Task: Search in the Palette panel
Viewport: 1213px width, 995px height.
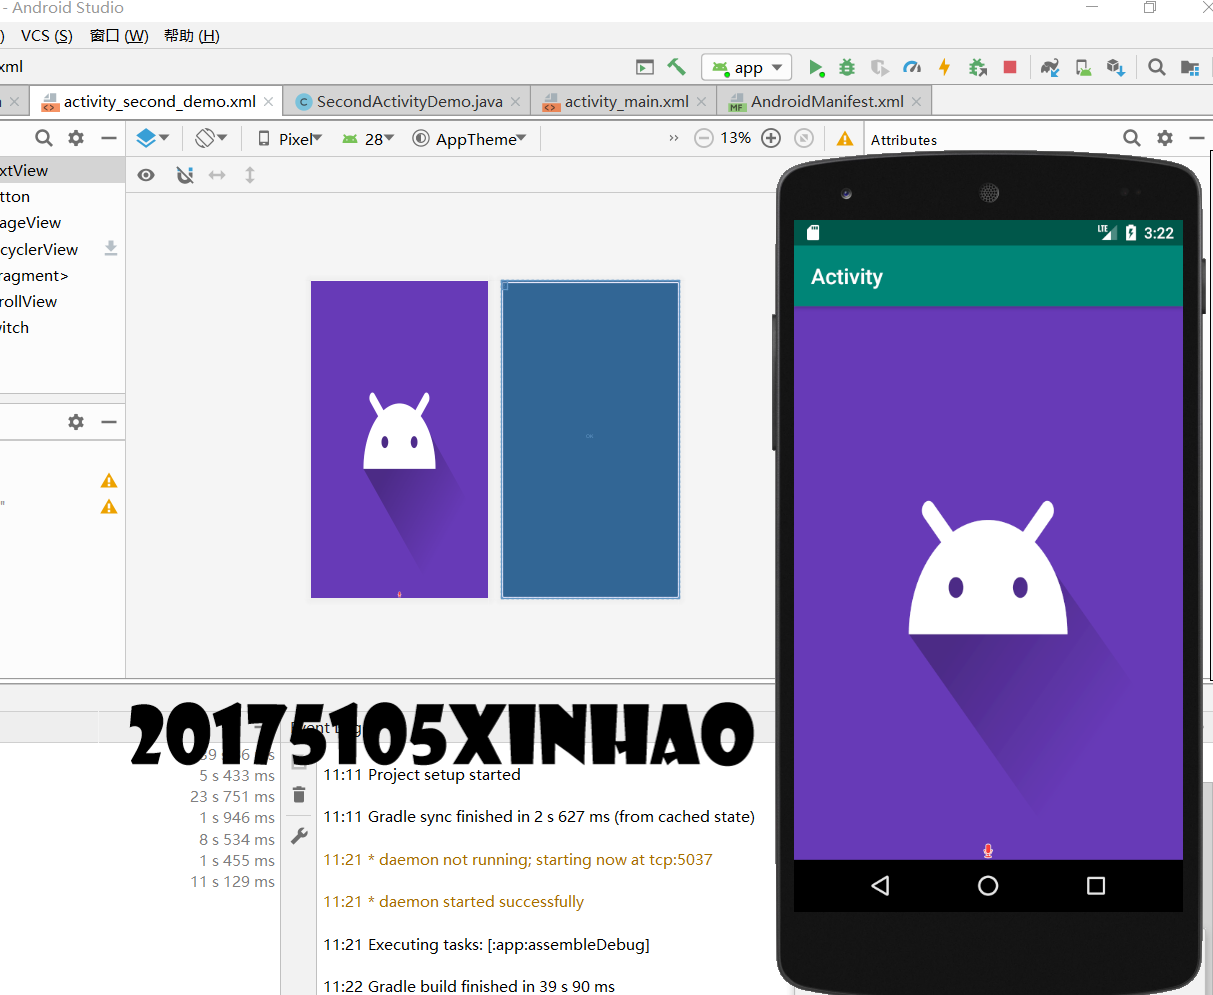Action: coord(43,138)
